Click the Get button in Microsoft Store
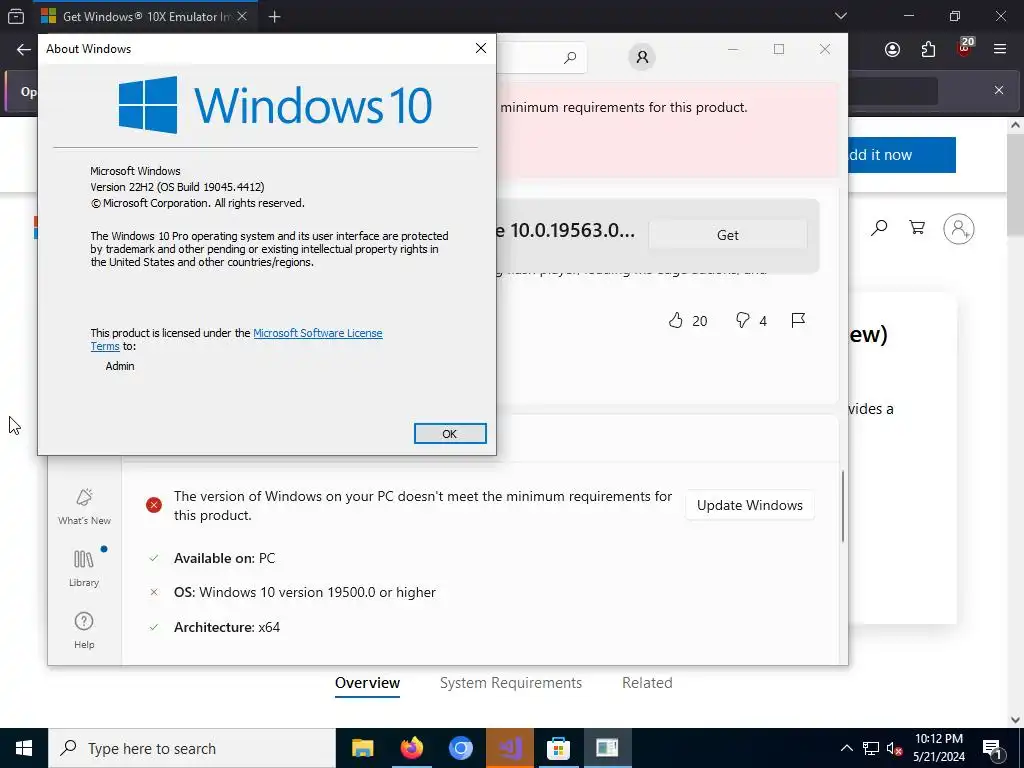 728,235
